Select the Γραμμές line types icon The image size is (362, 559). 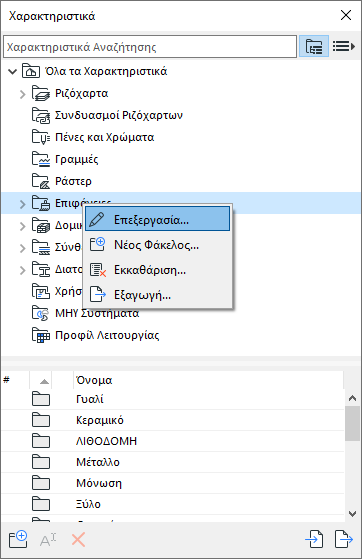41,159
